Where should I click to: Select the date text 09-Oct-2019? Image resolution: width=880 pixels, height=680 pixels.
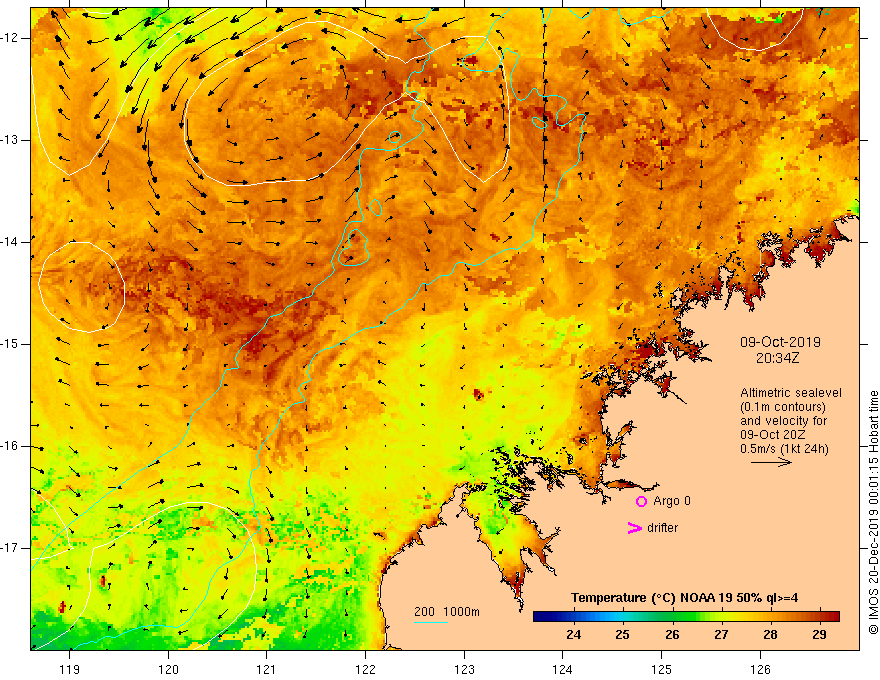click(780, 342)
